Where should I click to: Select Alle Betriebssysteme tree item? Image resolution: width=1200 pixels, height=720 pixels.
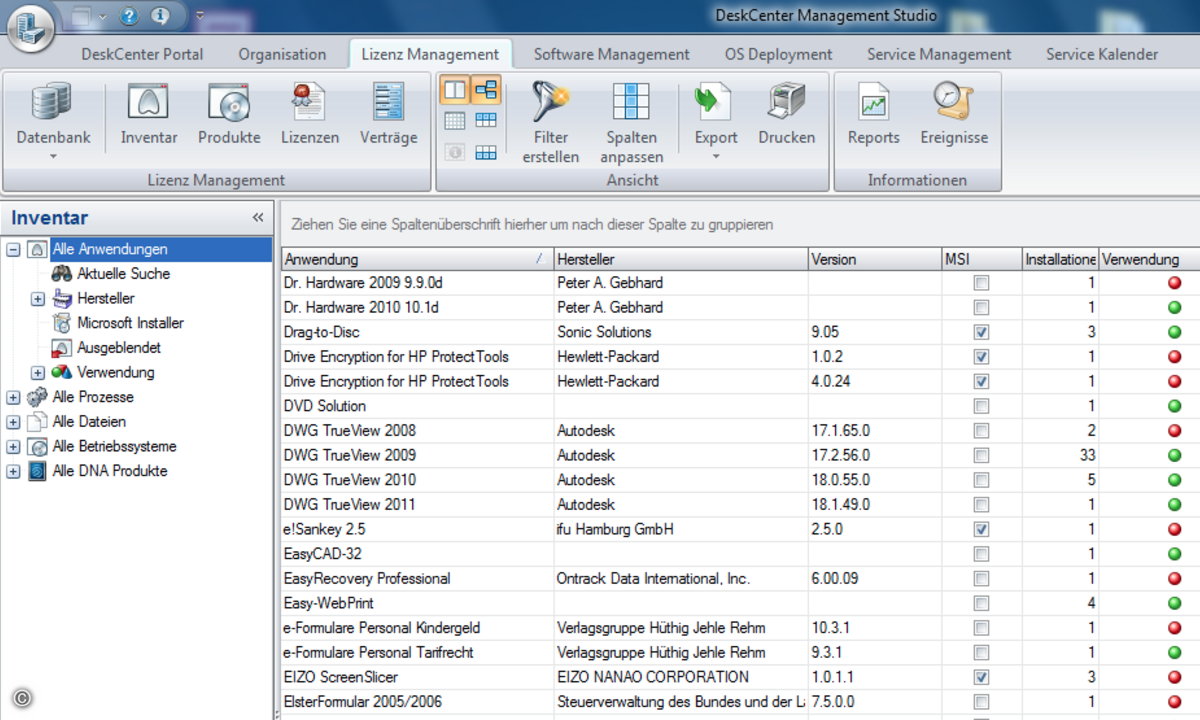click(114, 446)
